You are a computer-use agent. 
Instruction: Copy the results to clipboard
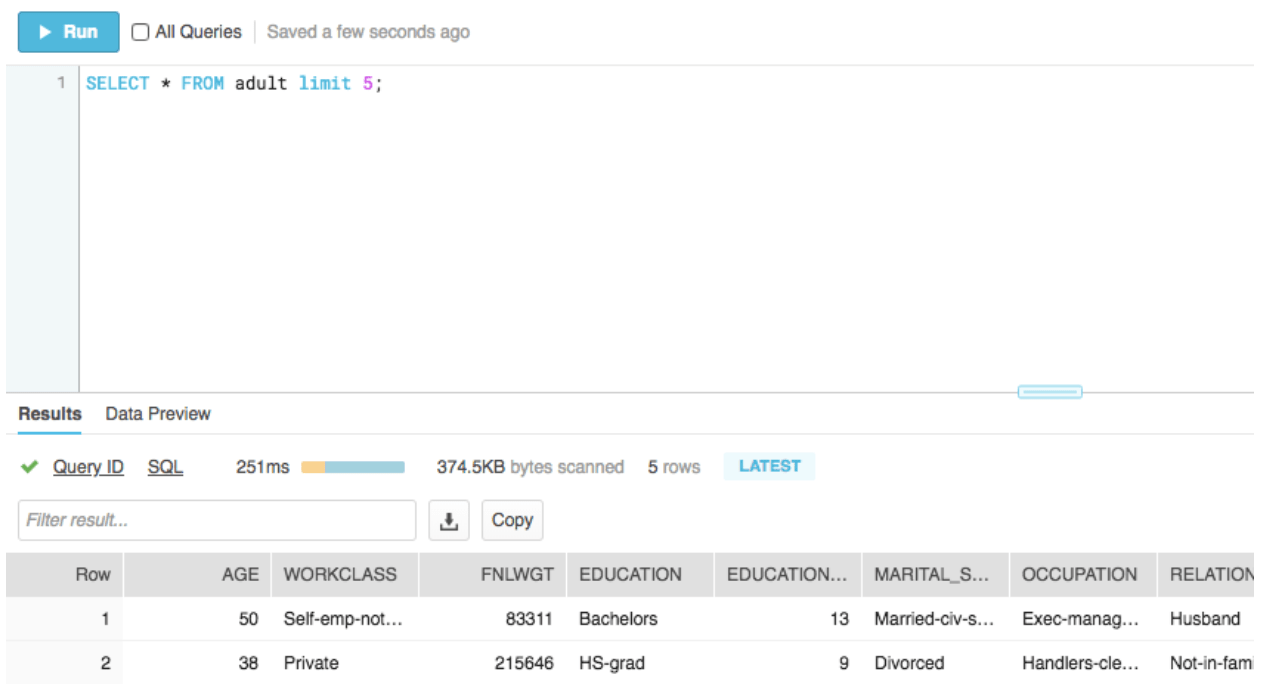(x=512, y=520)
